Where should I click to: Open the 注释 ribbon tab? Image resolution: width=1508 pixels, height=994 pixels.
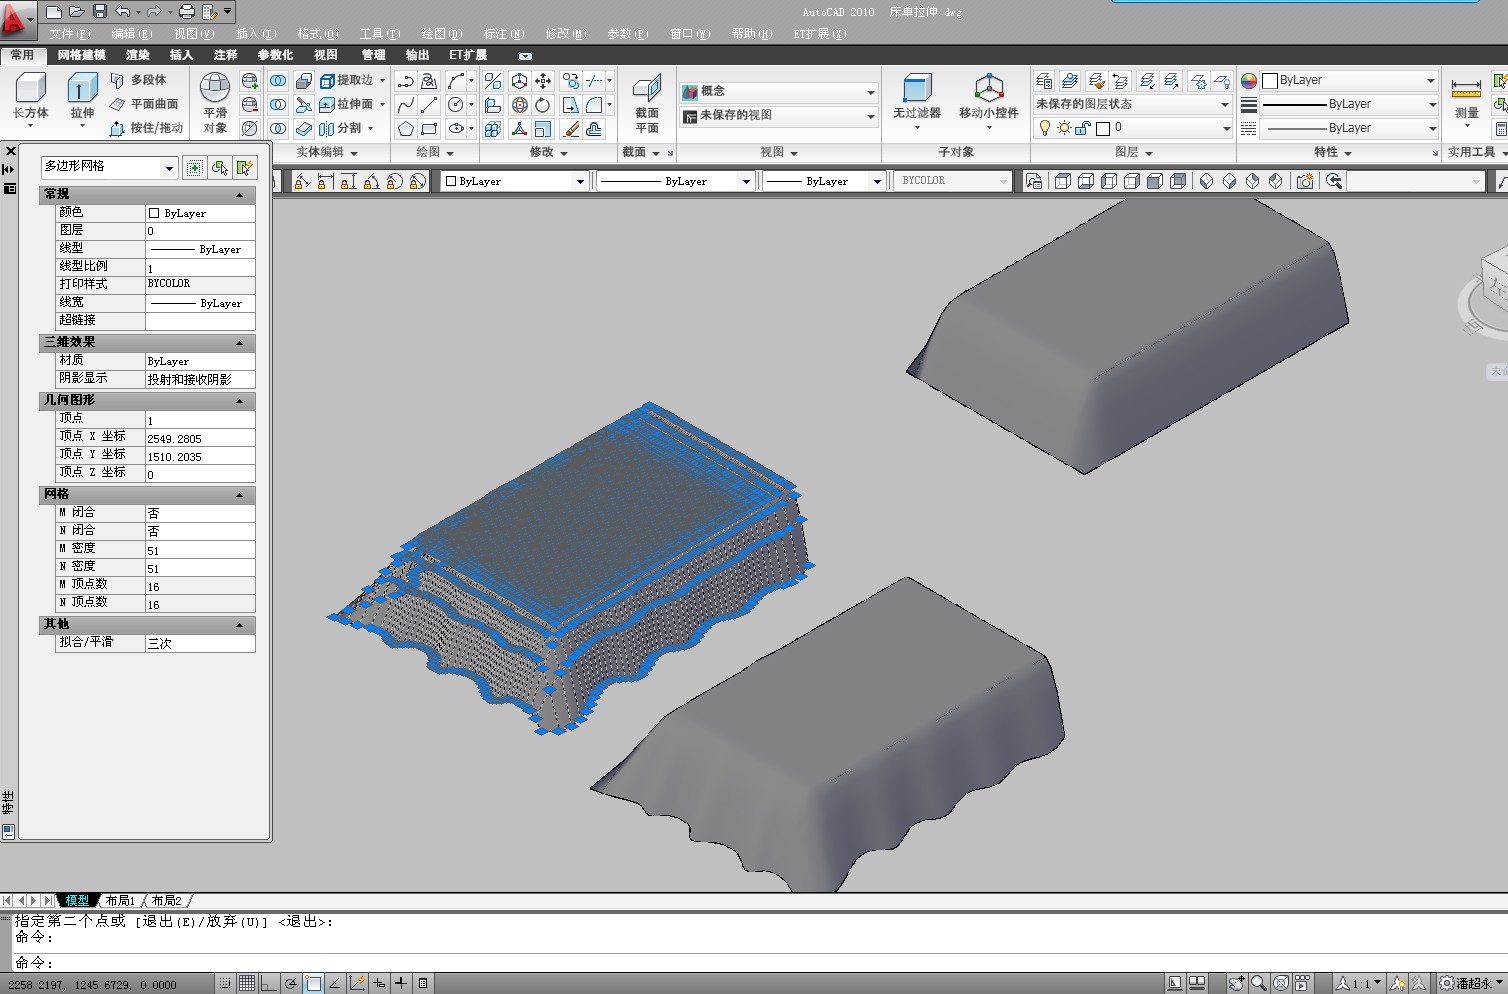click(x=225, y=55)
